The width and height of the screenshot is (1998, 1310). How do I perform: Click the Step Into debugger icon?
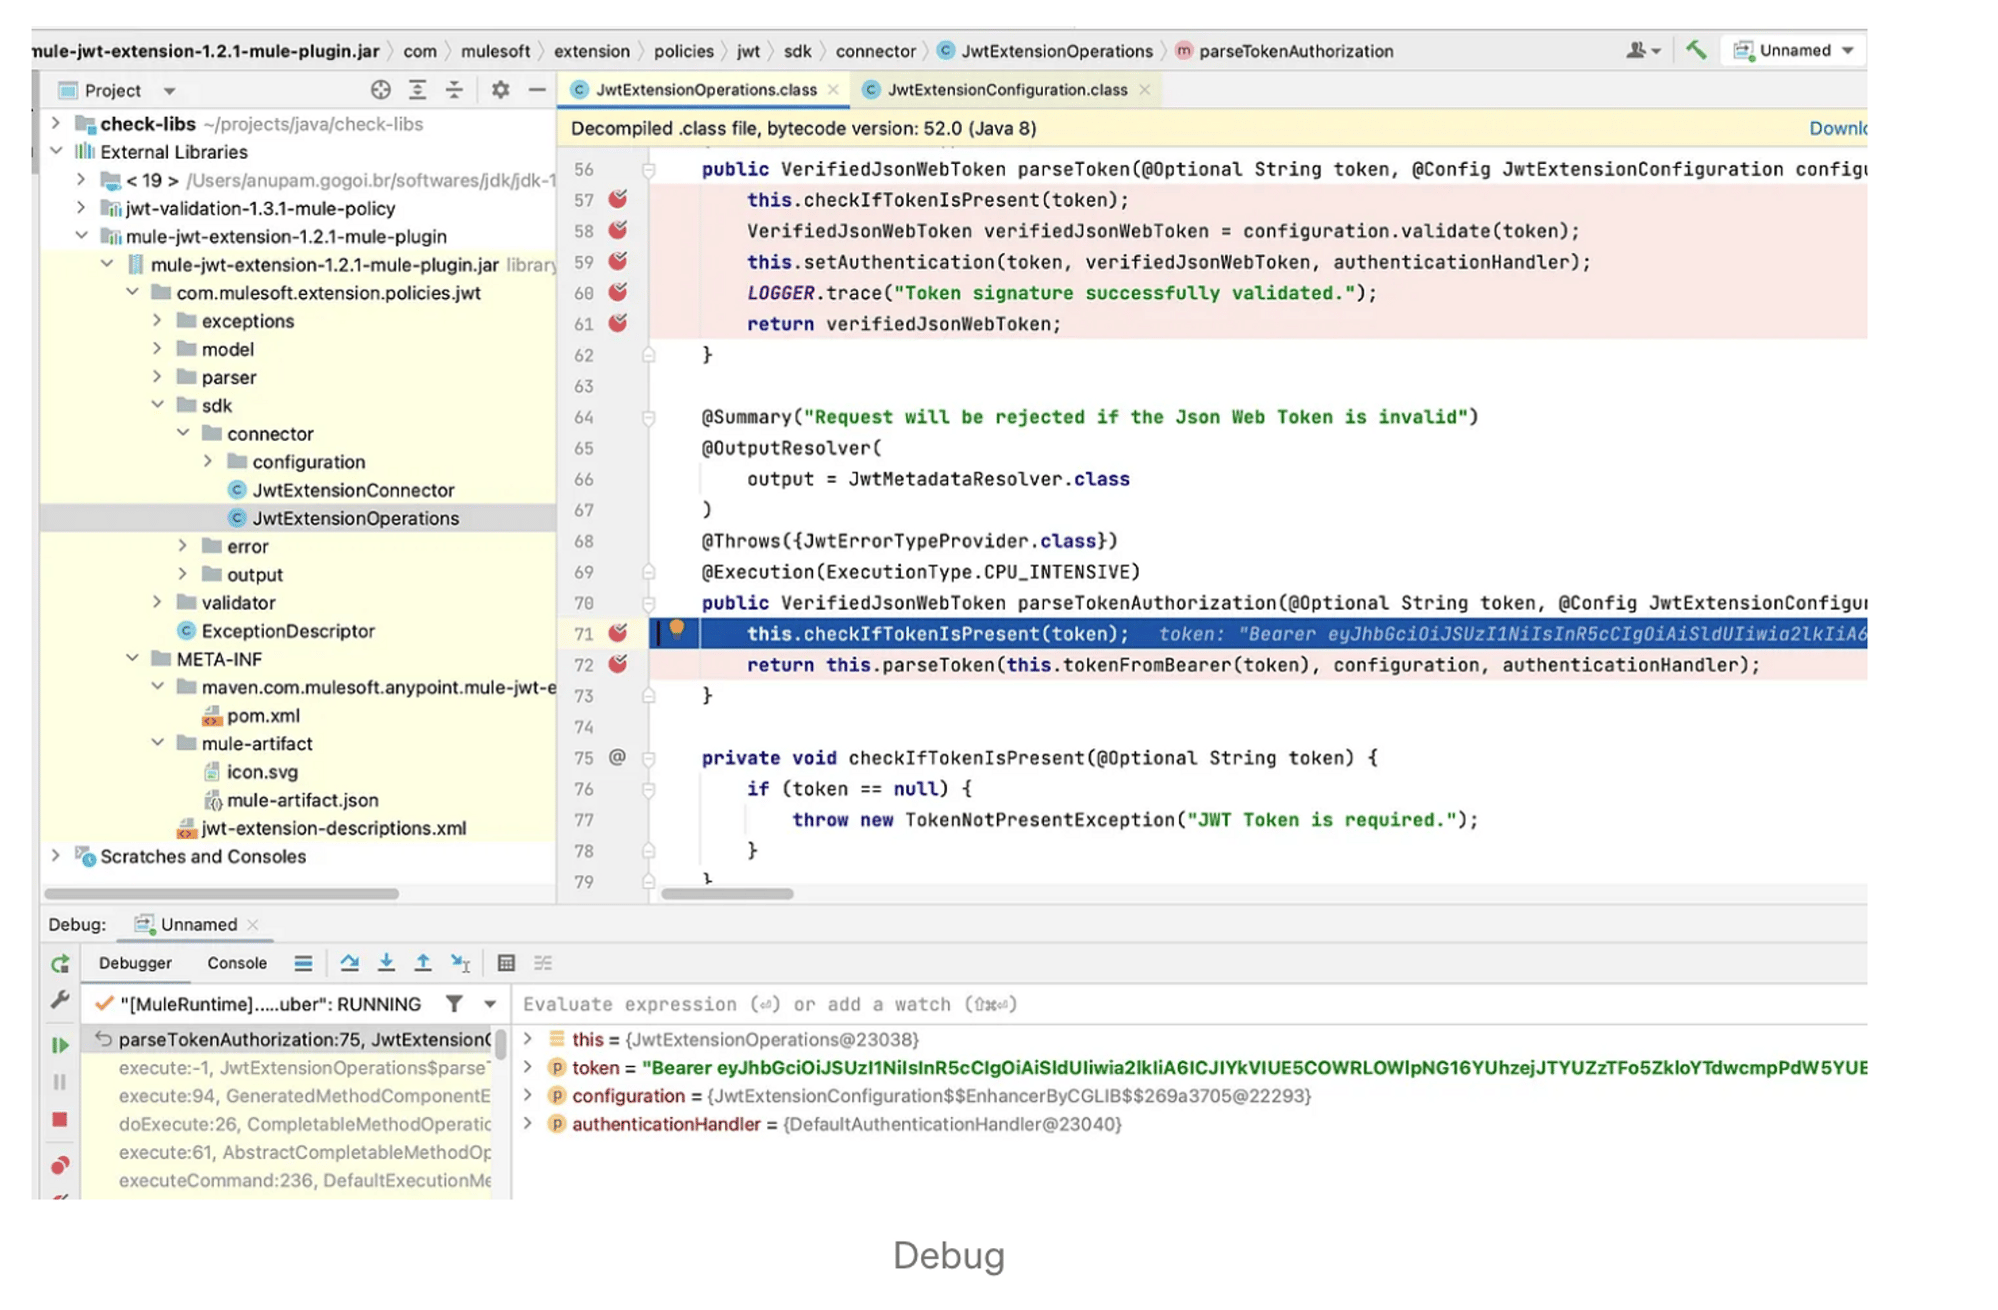(x=386, y=962)
